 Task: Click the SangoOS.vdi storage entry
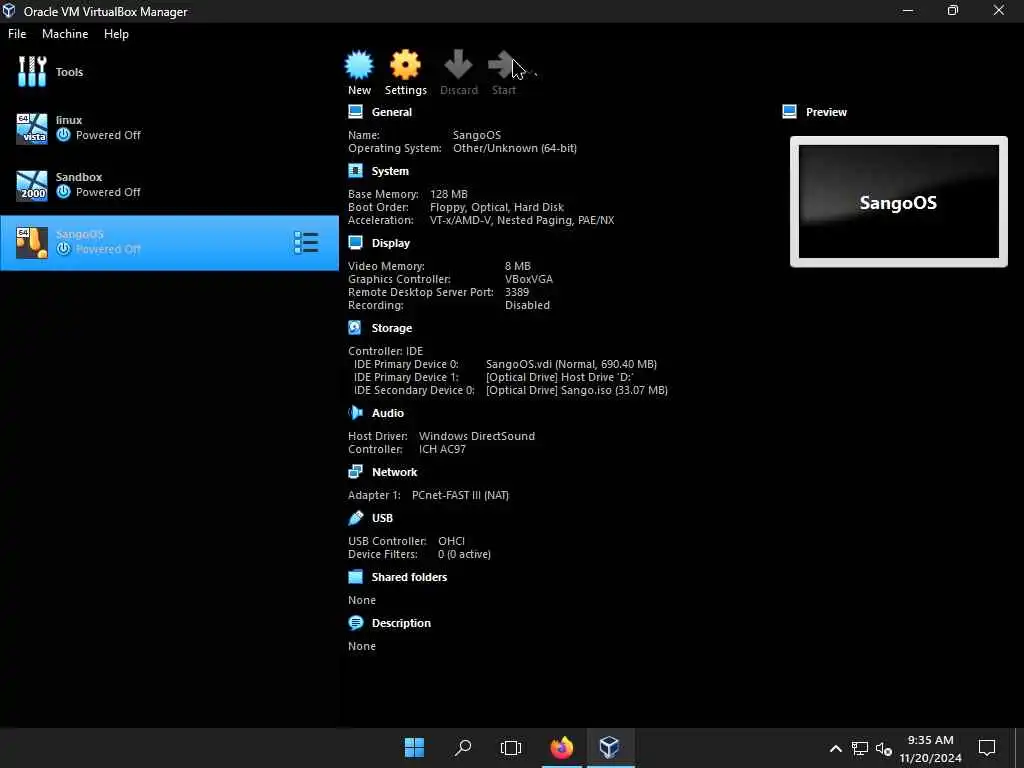point(571,364)
